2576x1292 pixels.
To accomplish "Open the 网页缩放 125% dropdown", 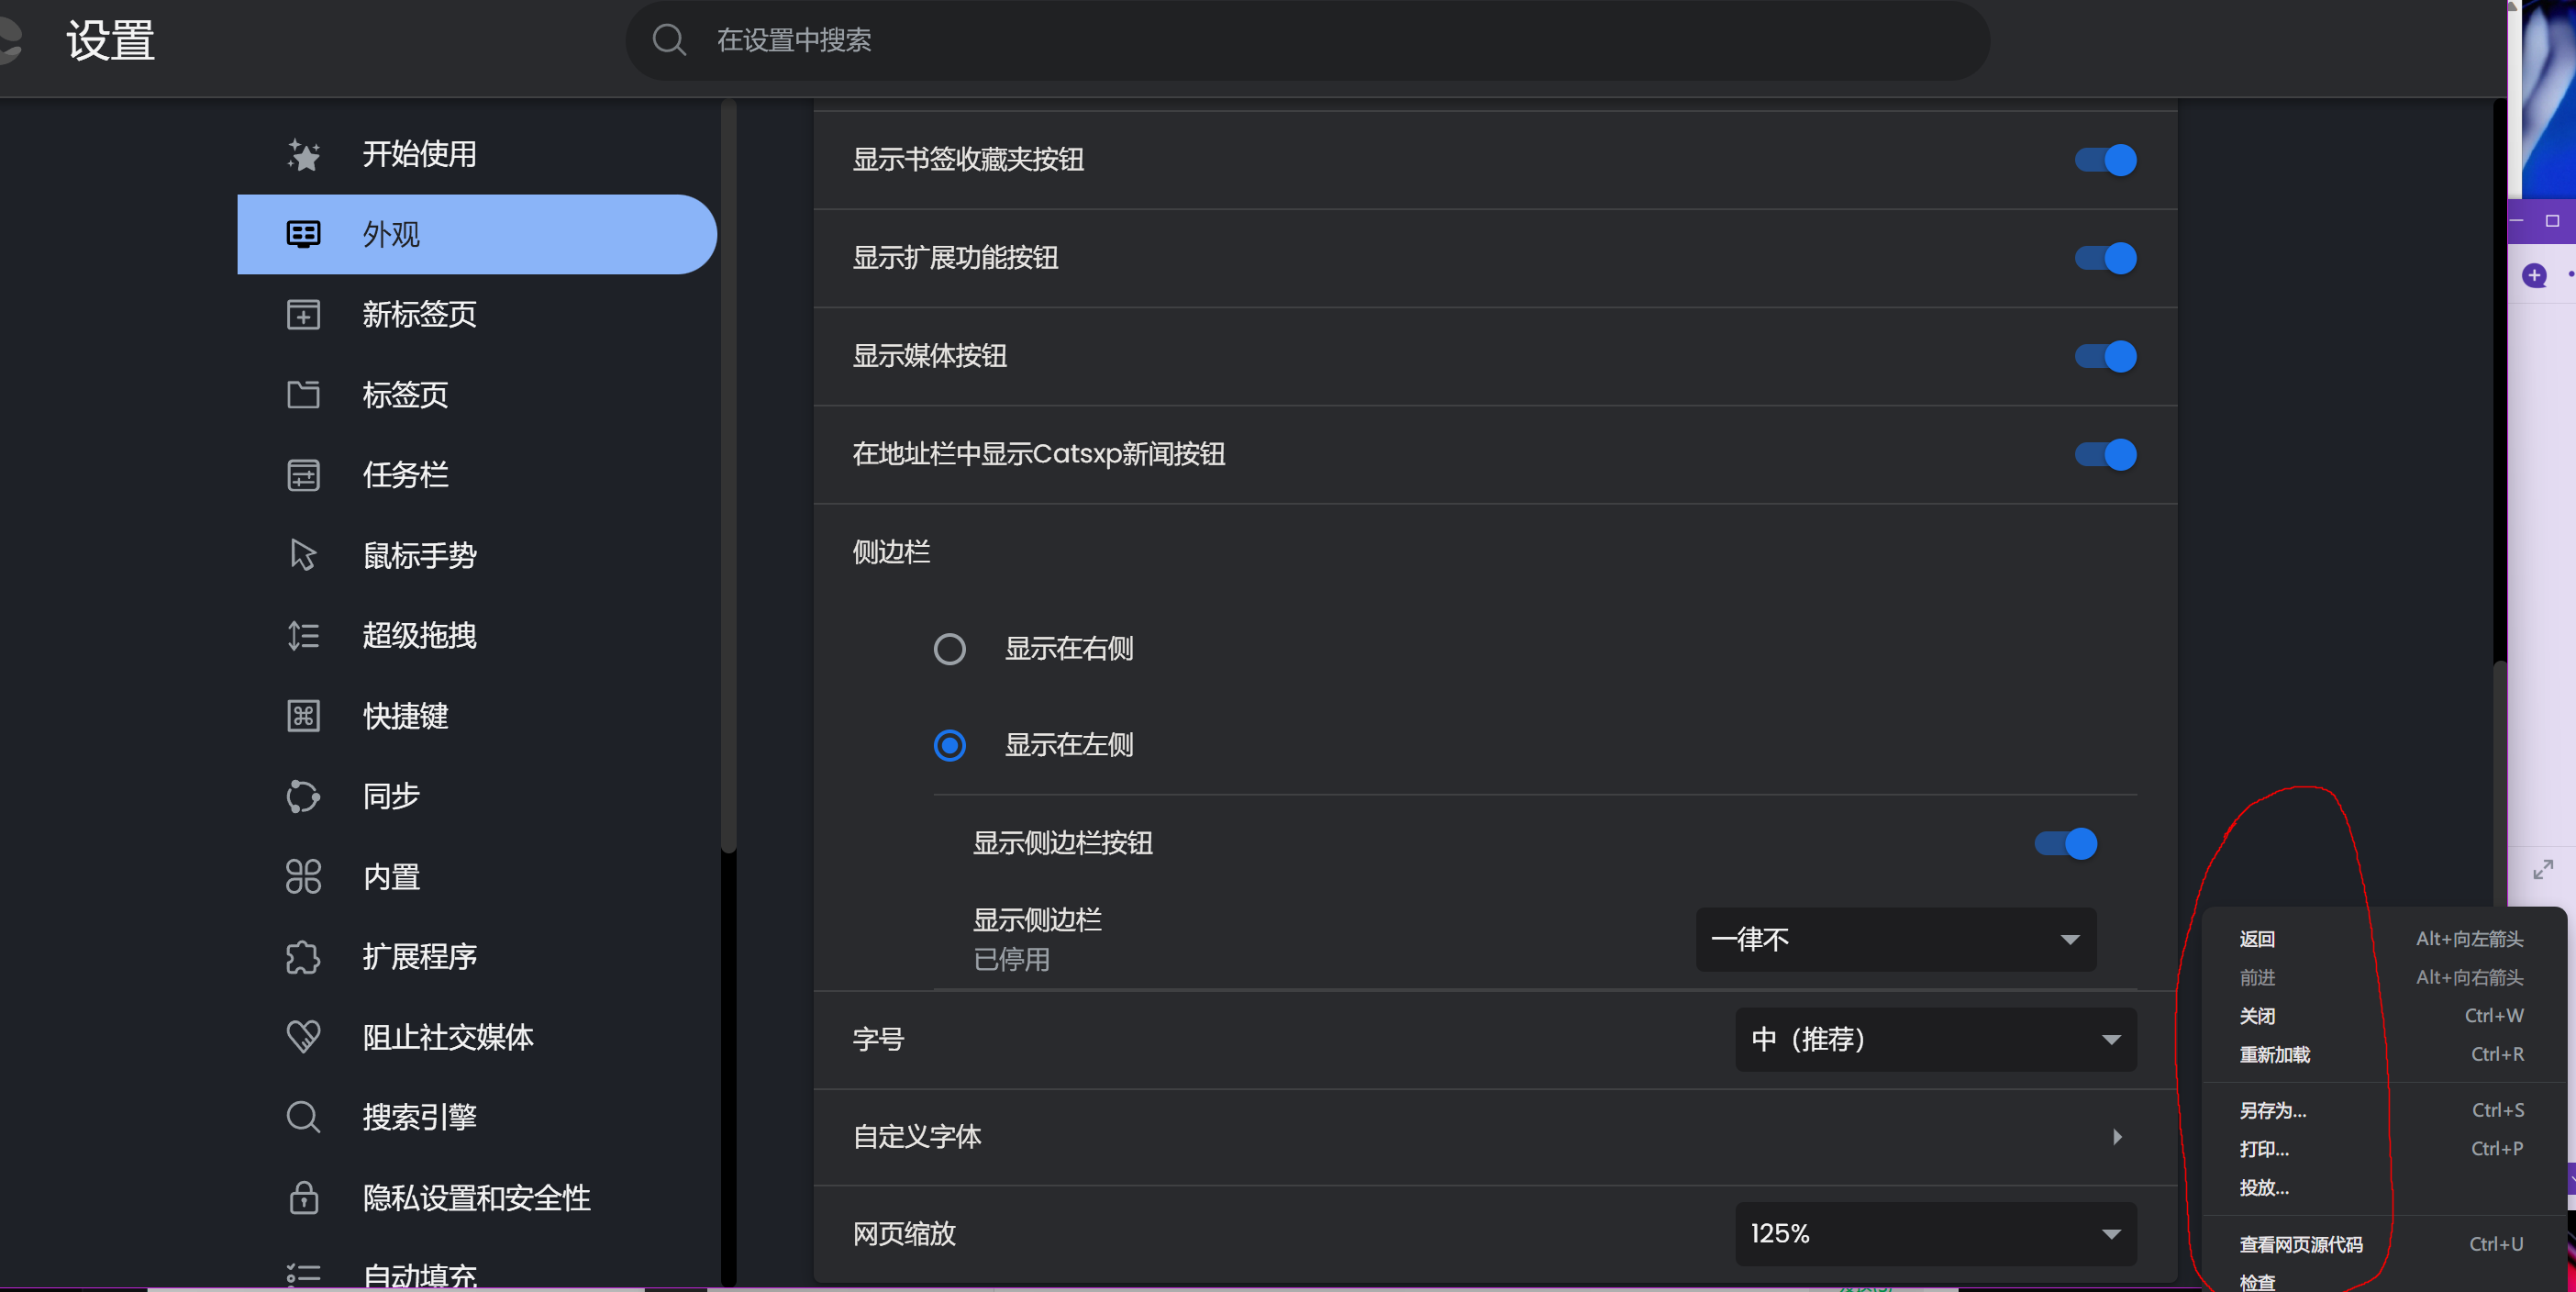I will [1935, 1233].
